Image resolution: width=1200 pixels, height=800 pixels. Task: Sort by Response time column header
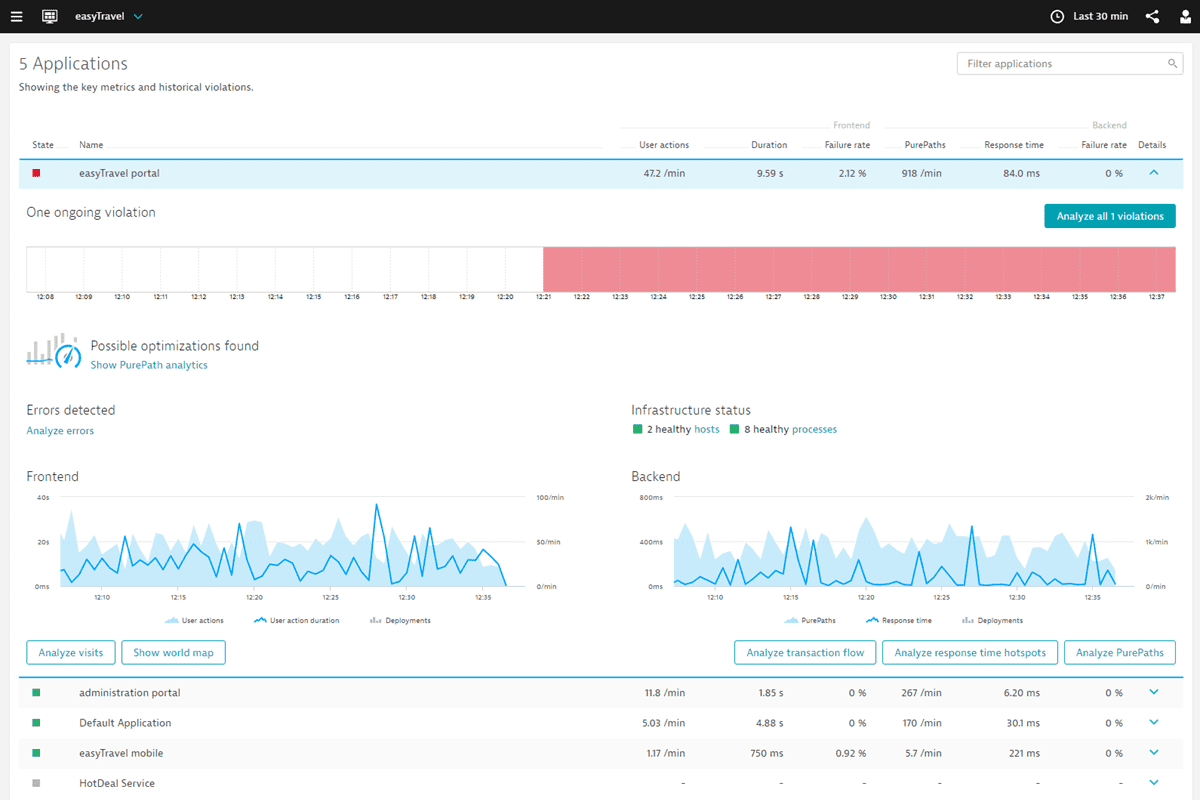[x=1014, y=145]
